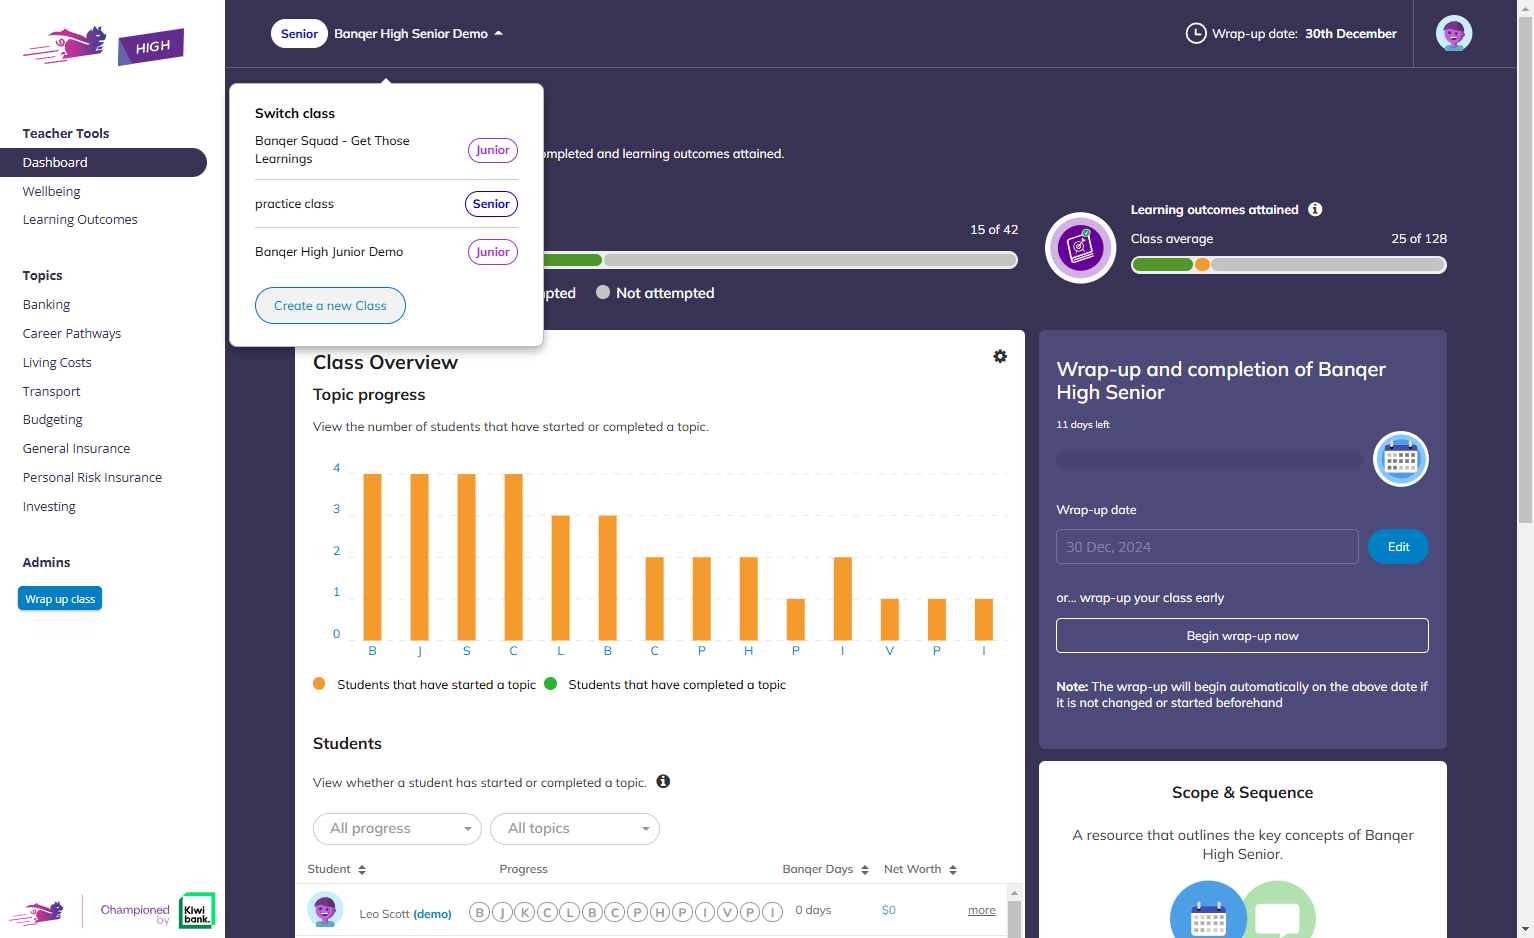Click the more link for Leo Scott
The image size is (1534, 938).
(x=982, y=911)
